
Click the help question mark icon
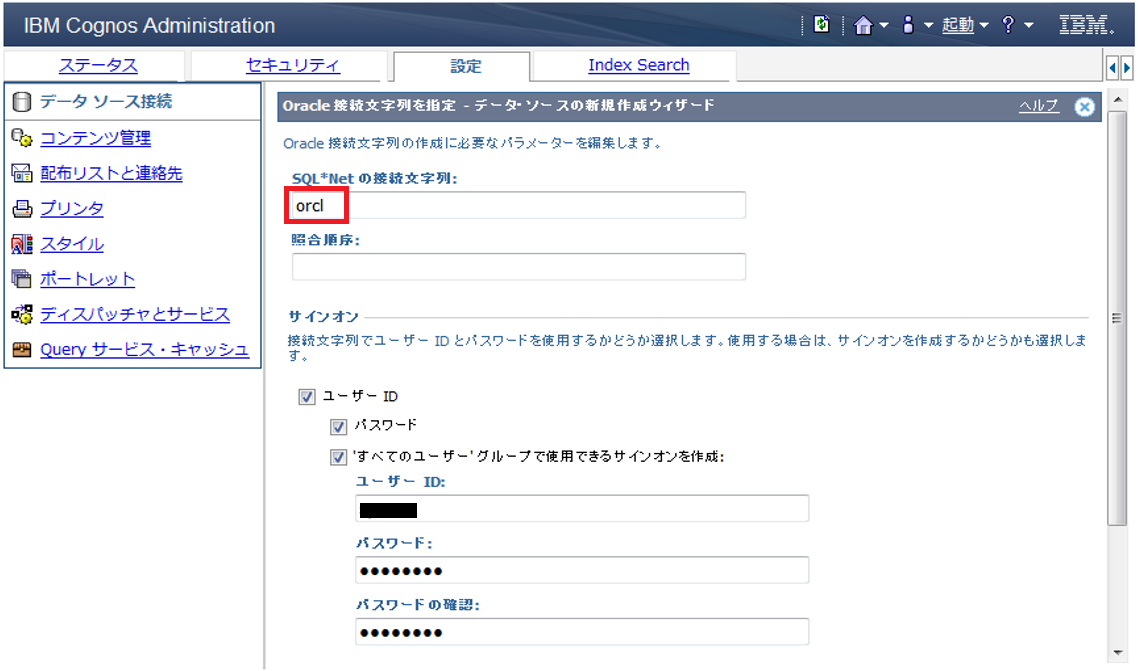[1008, 25]
